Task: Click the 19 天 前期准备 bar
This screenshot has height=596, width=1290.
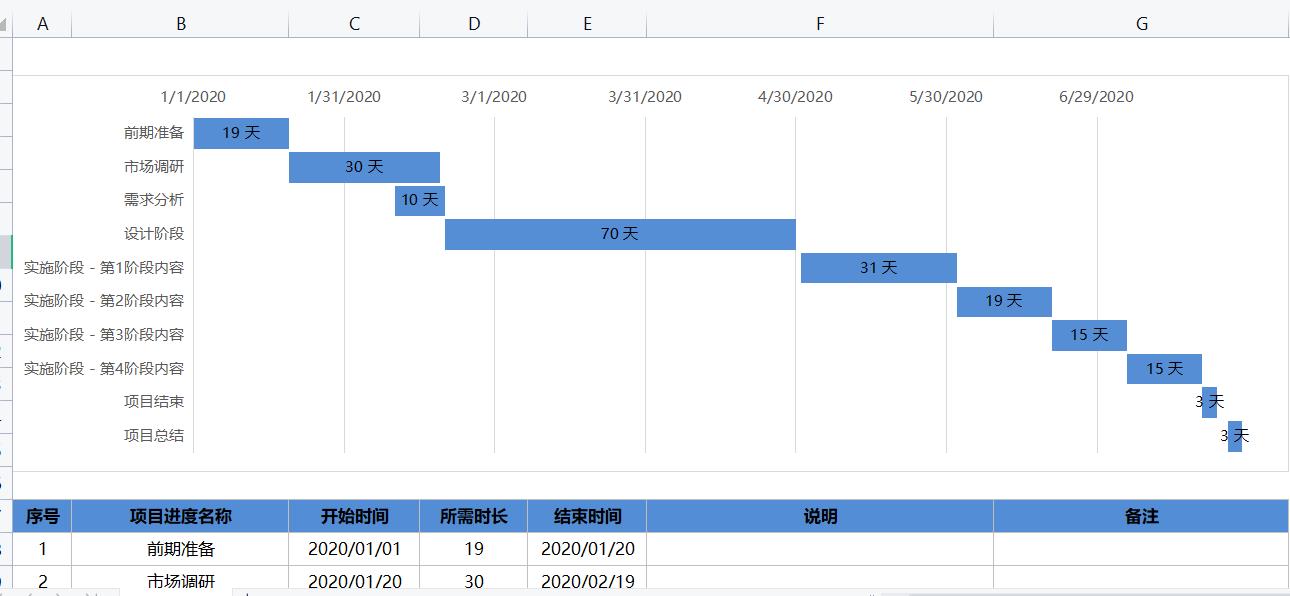Action: [x=241, y=133]
